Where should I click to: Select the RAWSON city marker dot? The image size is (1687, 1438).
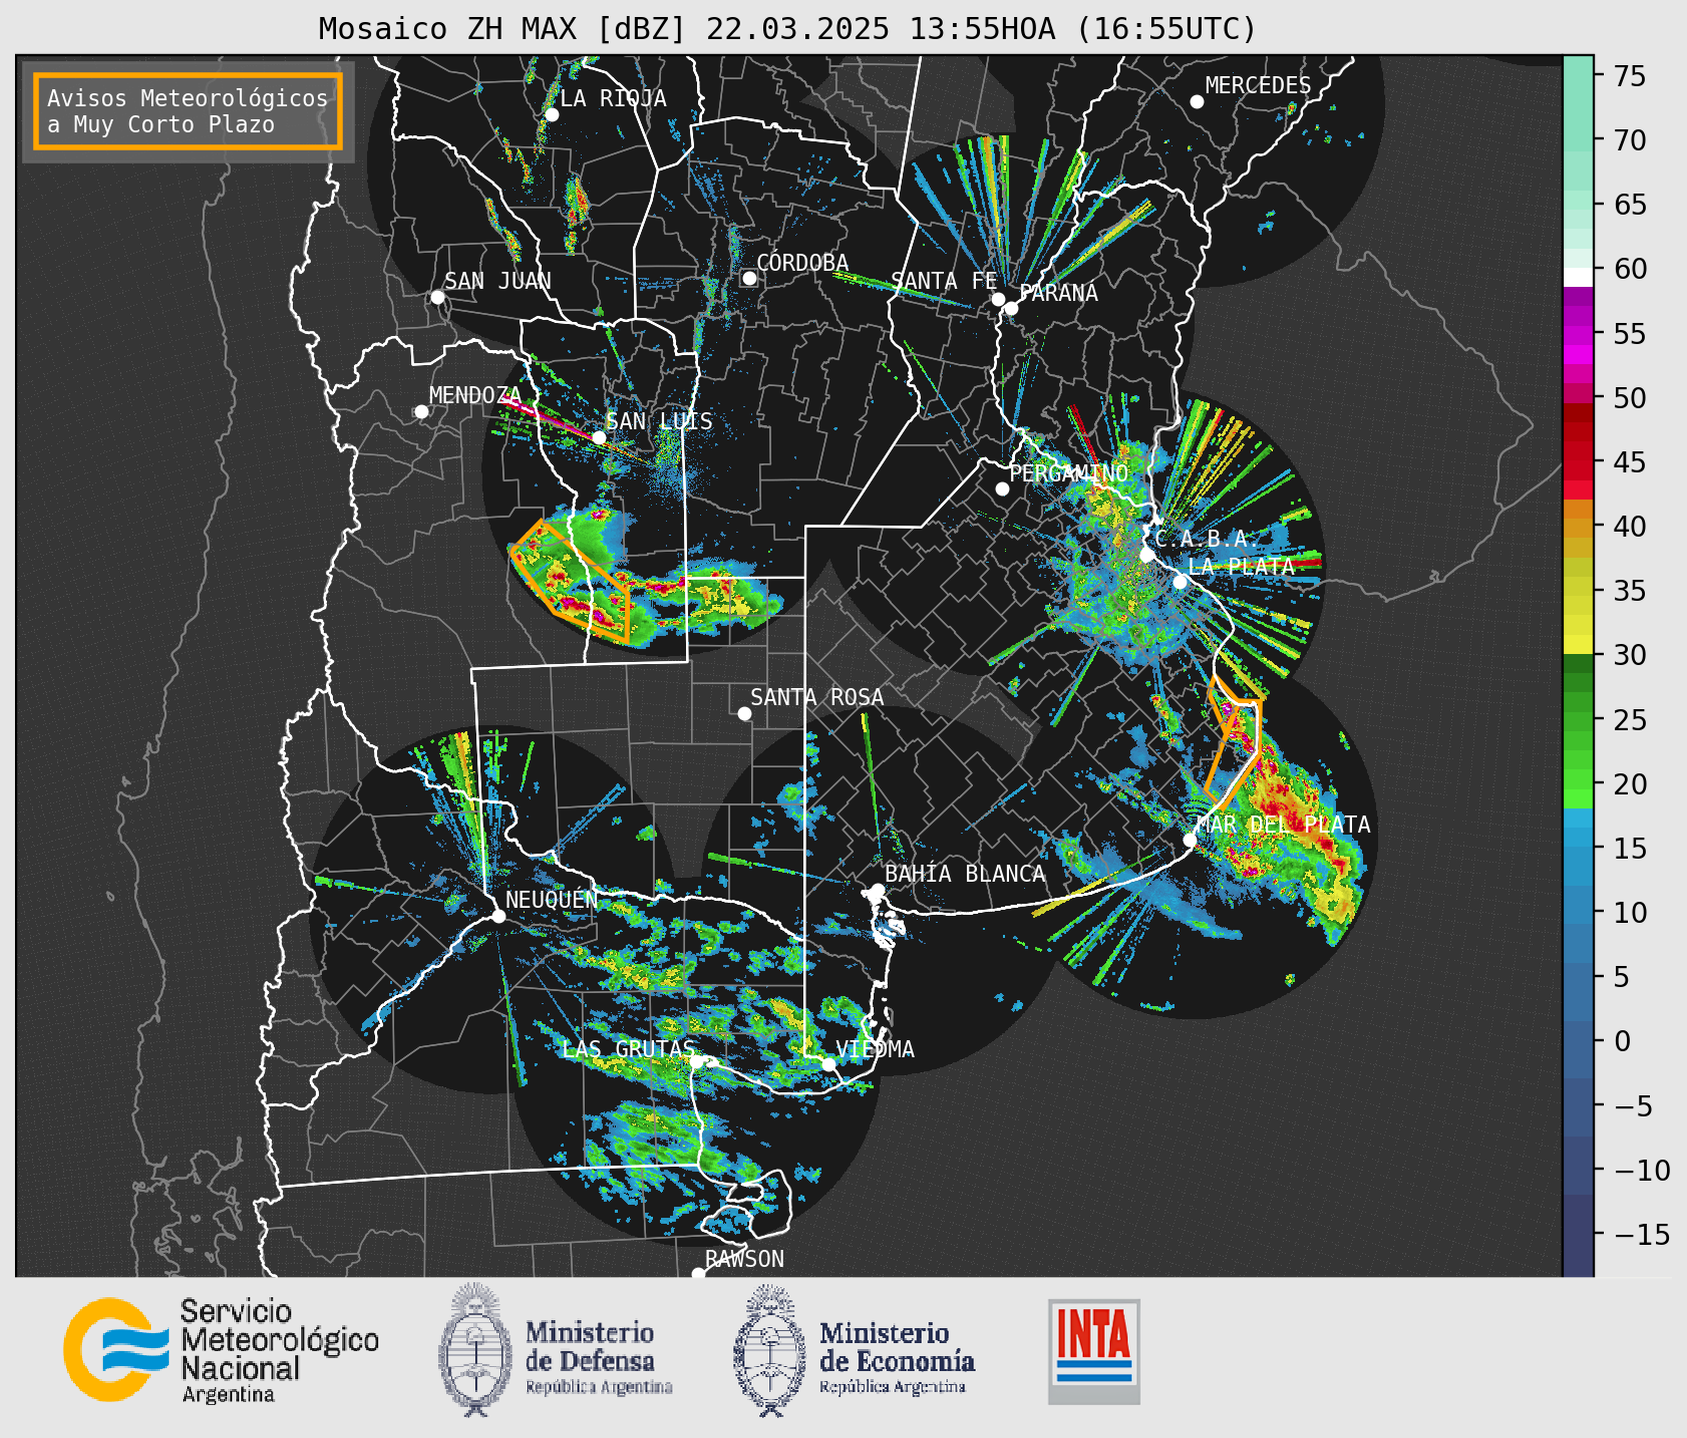pos(698,1274)
